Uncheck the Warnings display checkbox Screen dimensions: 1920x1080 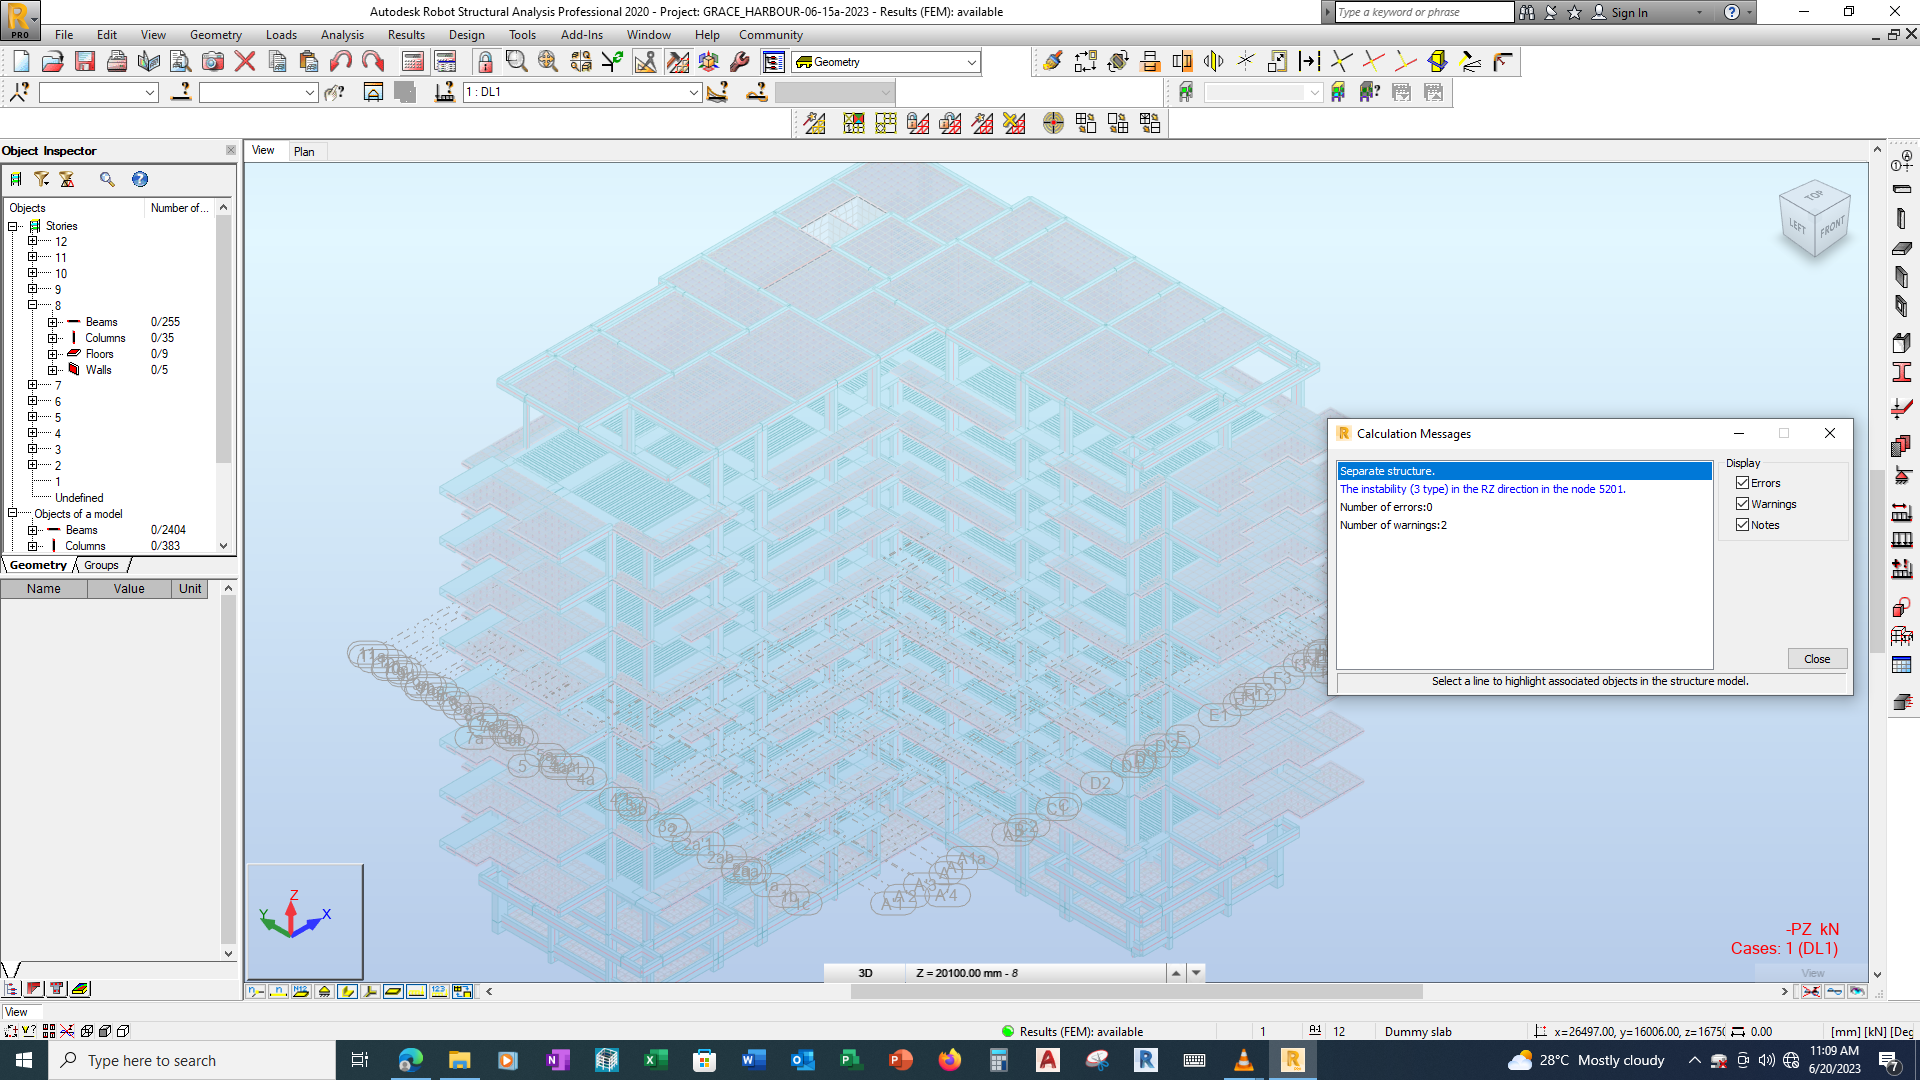1743,504
